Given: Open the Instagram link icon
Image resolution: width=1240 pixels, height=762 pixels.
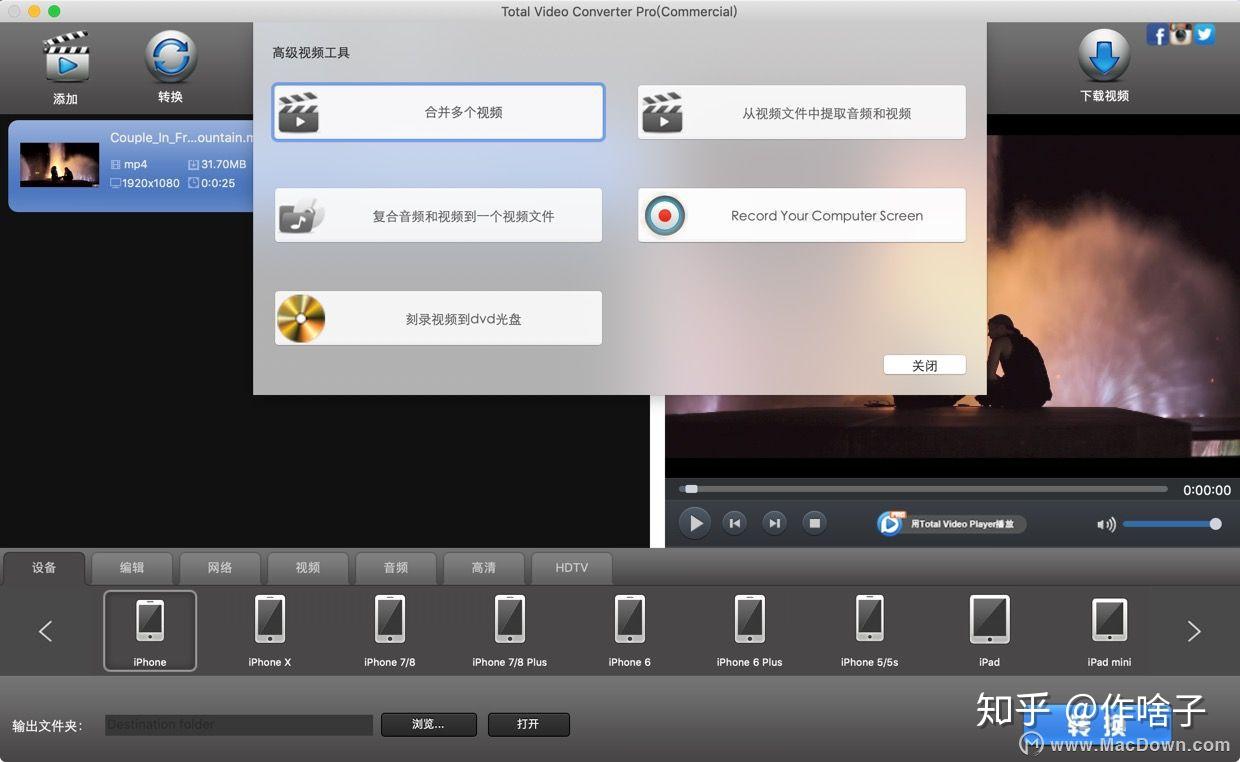Looking at the screenshot, I should point(1182,34).
